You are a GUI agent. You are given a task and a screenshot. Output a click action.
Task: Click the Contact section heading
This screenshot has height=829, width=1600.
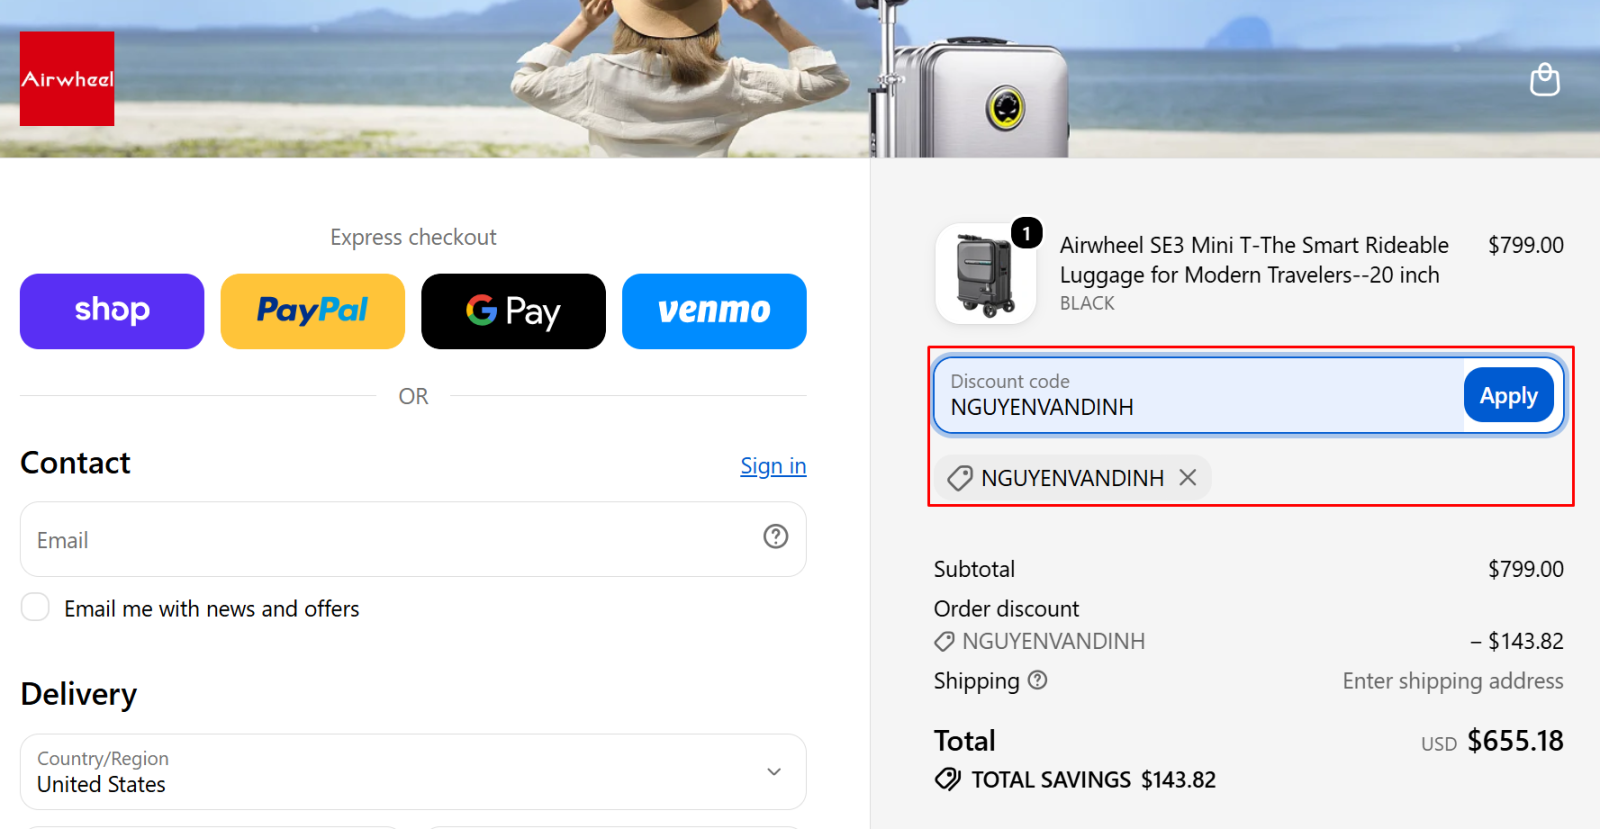coord(75,463)
